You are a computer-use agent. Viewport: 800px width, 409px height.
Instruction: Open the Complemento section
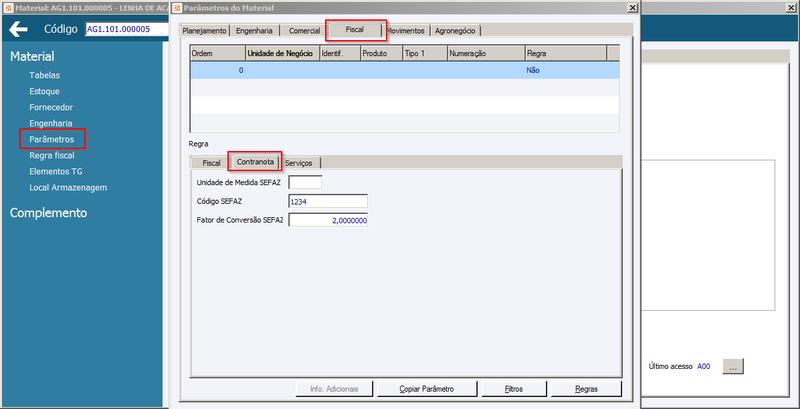click(x=48, y=213)
